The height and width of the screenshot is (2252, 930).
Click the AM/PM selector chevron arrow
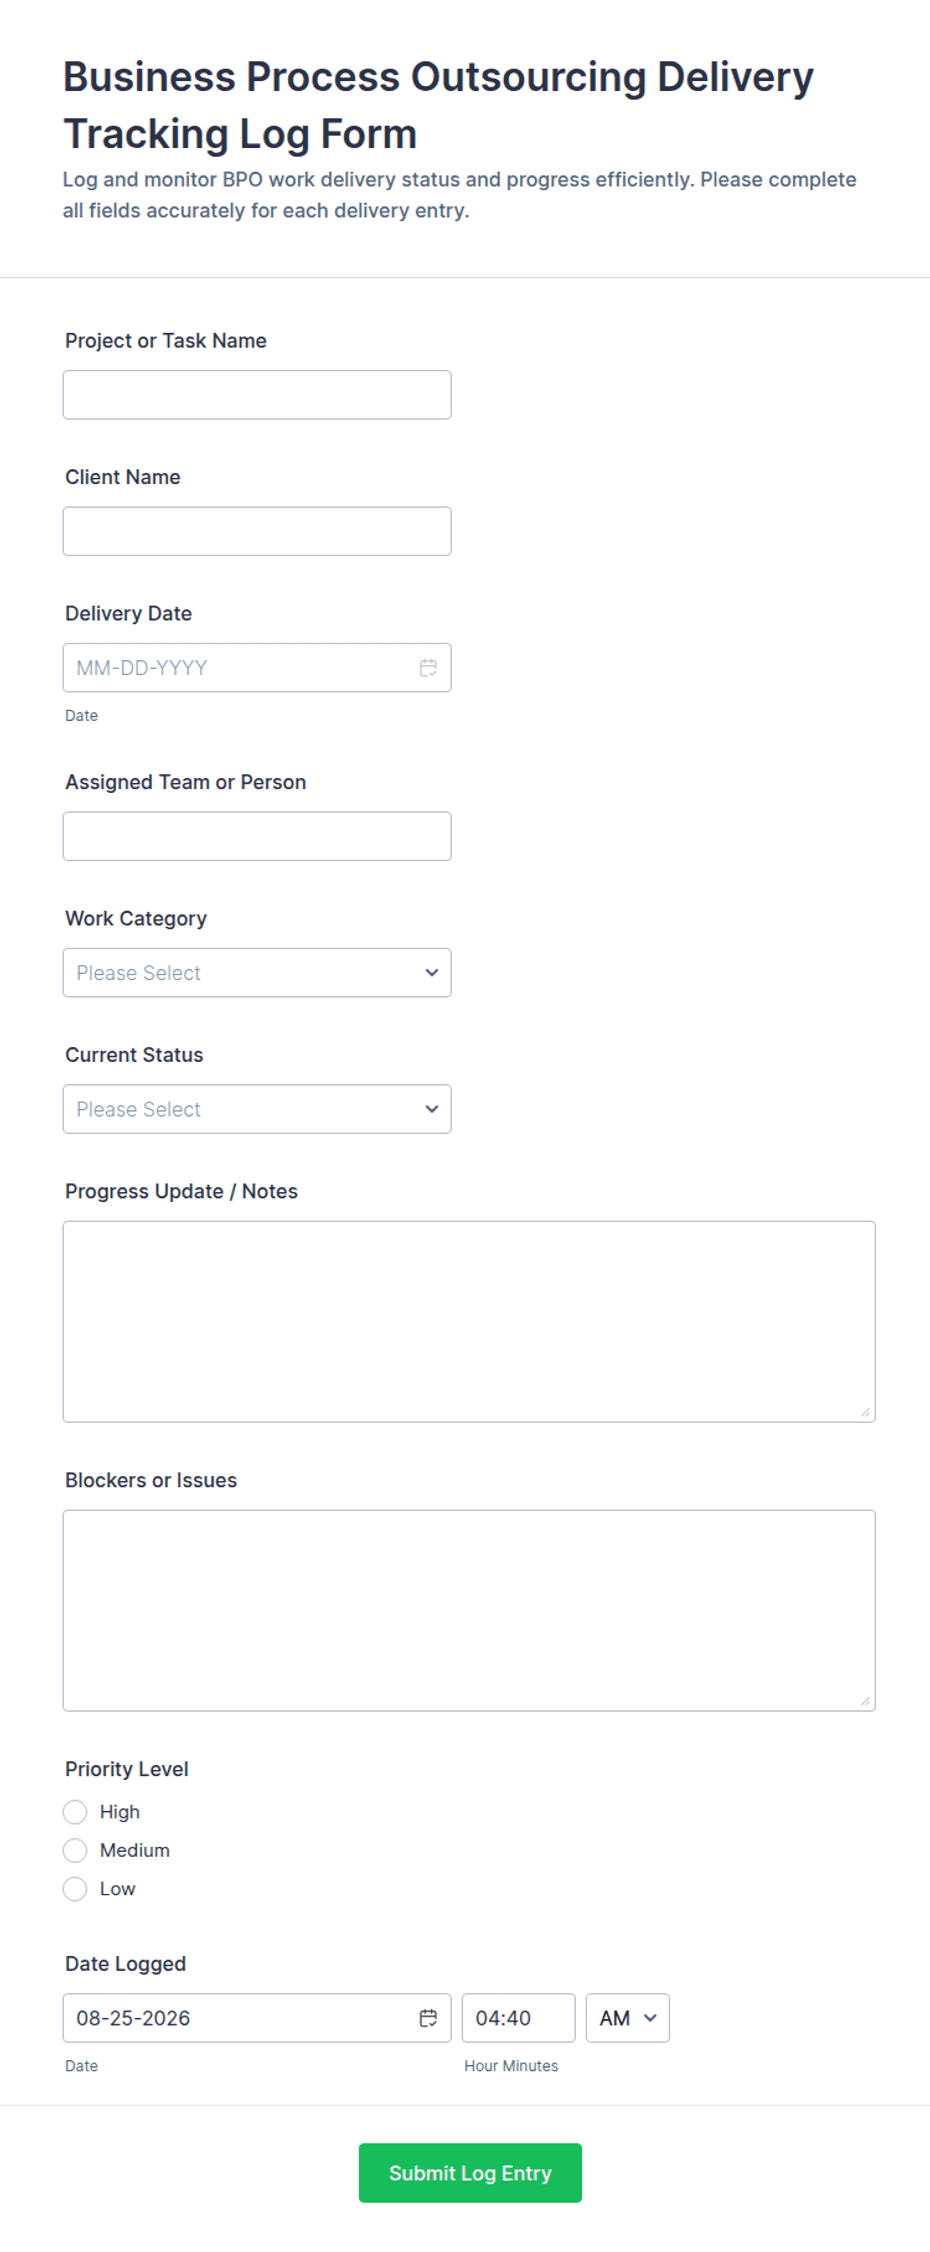[x=650, y=2018]
